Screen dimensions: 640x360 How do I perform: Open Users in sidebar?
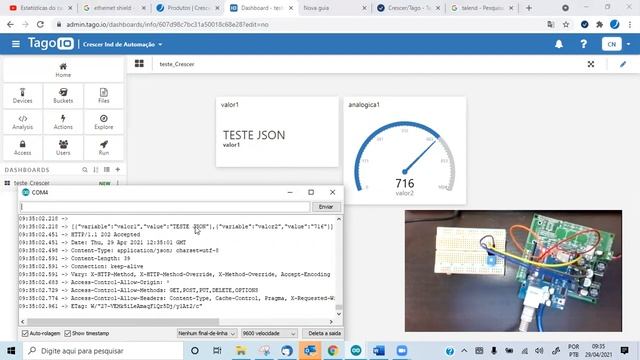tap(63, 148)
